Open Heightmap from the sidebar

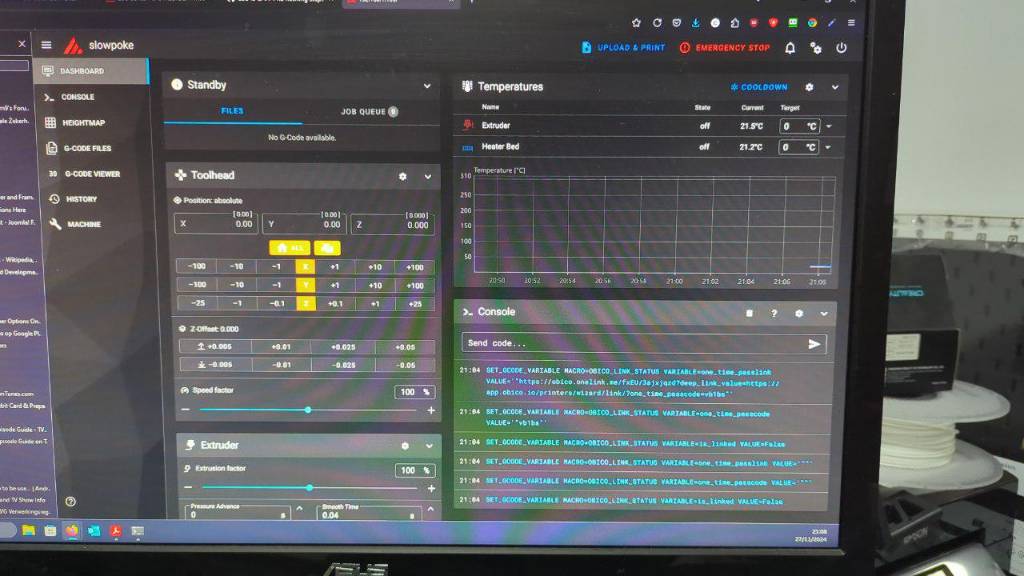[83, 123]
